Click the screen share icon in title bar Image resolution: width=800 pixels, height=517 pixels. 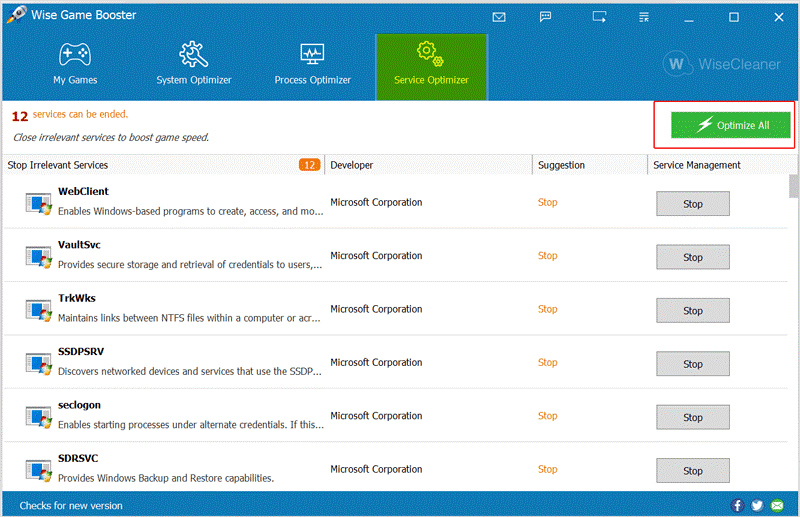(599, 17)
